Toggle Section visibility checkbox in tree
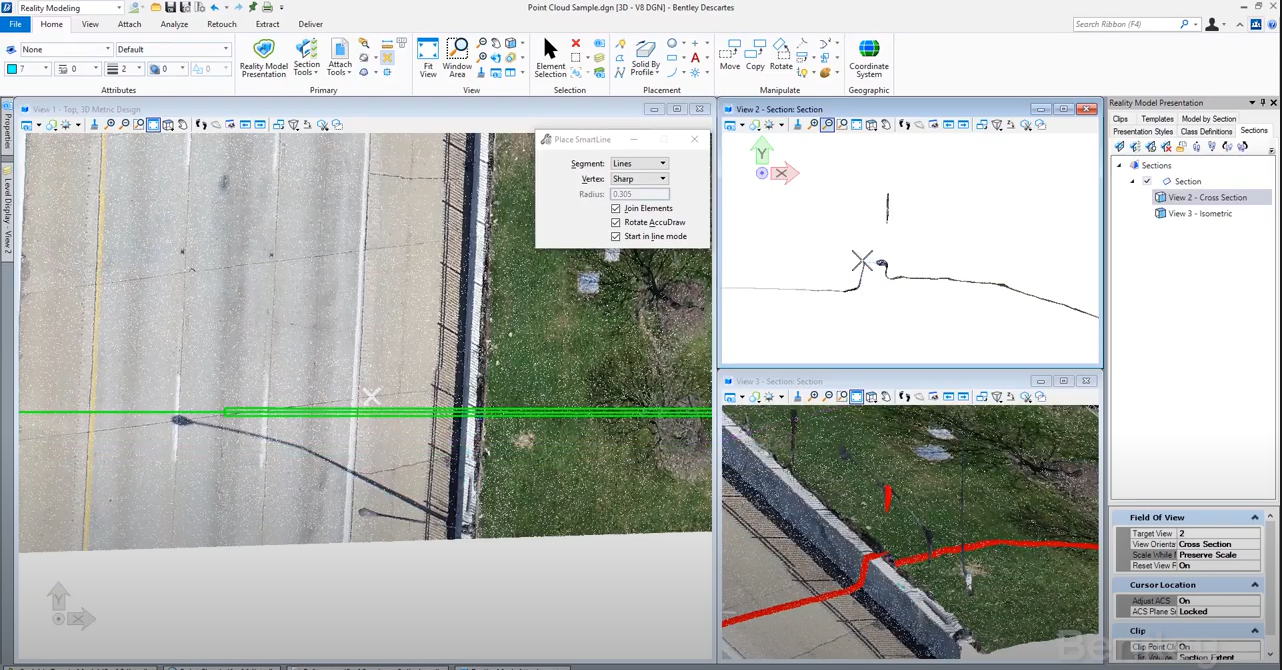This screenshot has height=670, width=1282. [x=1147, y=181]
